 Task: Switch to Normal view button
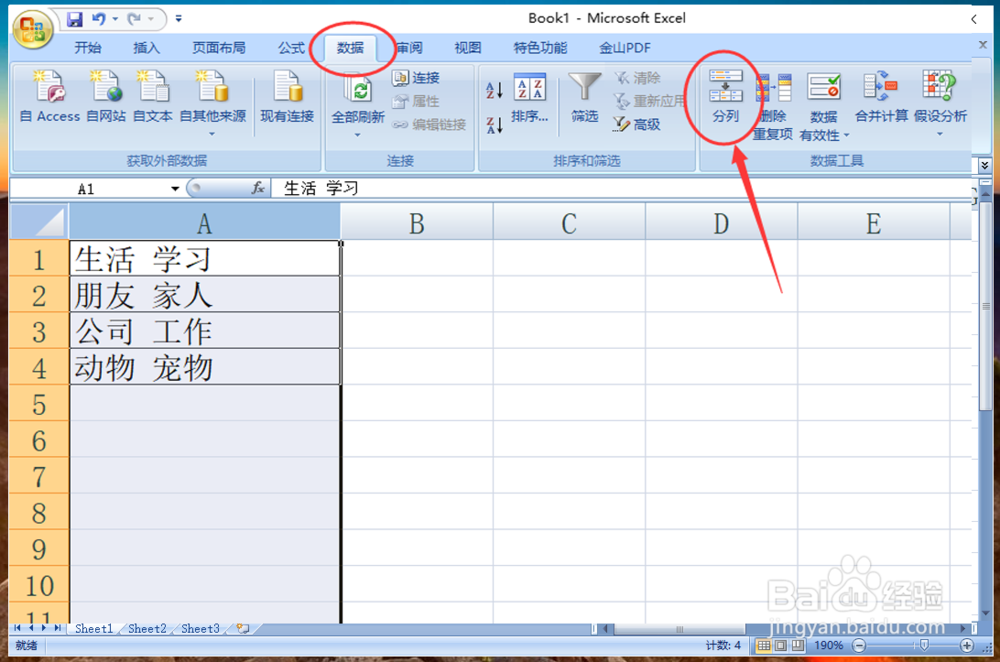763,645
